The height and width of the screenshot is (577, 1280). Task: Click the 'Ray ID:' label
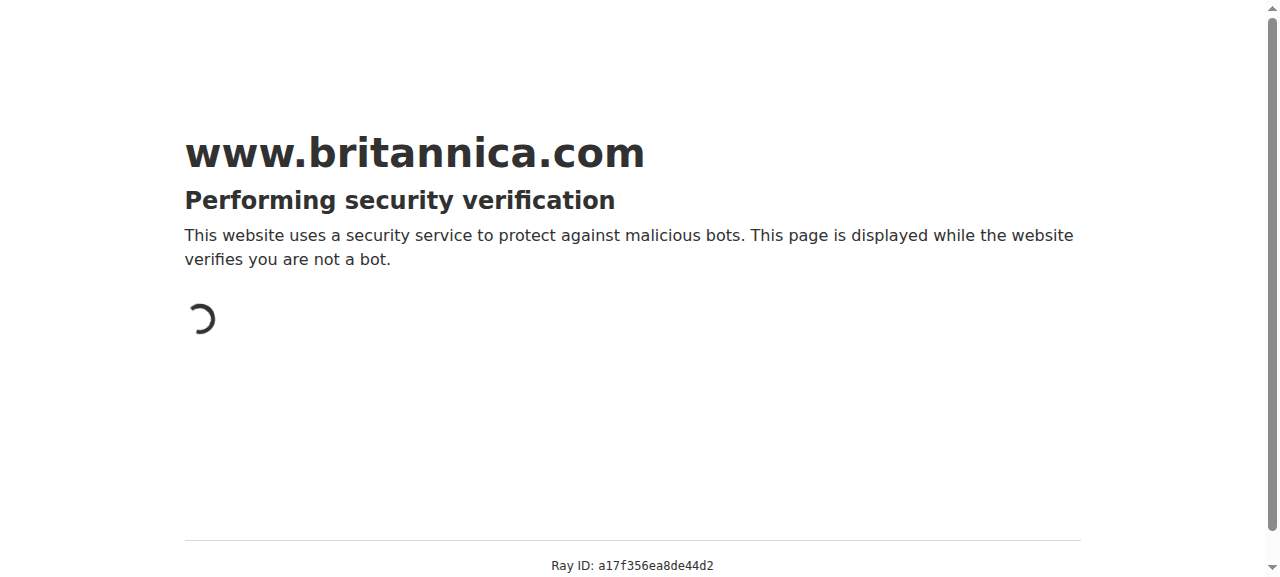pos(572,566)
